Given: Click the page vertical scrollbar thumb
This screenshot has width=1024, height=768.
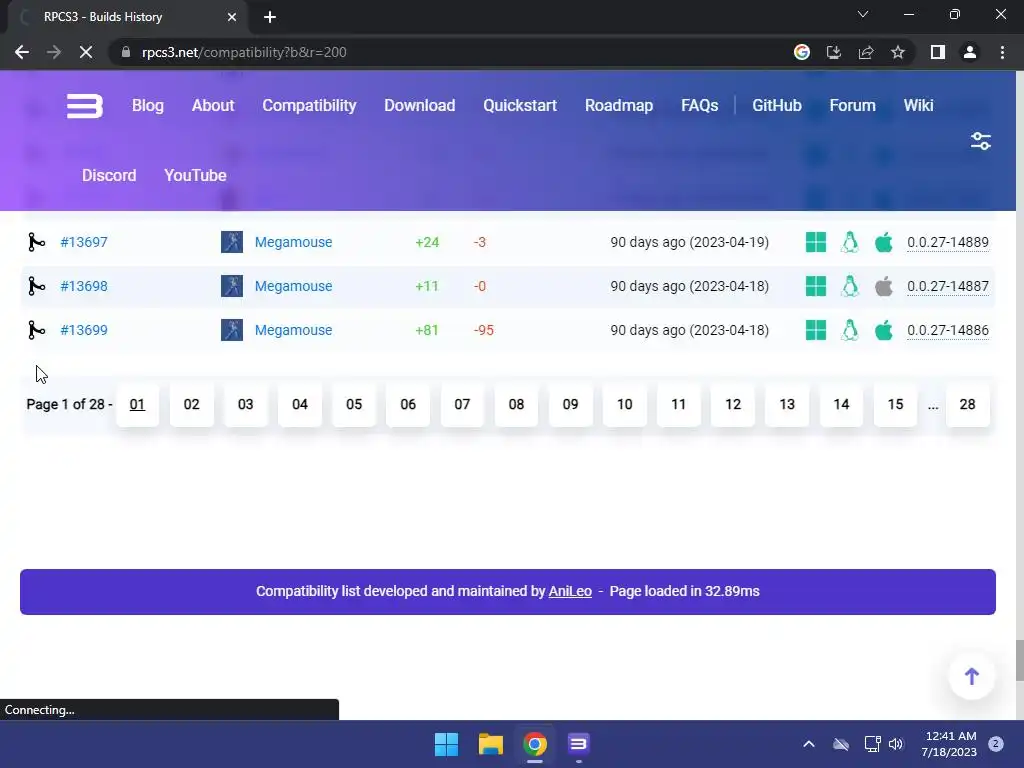Looking at the screenshot, I should pyautogui.click(x=1019, y=661).
